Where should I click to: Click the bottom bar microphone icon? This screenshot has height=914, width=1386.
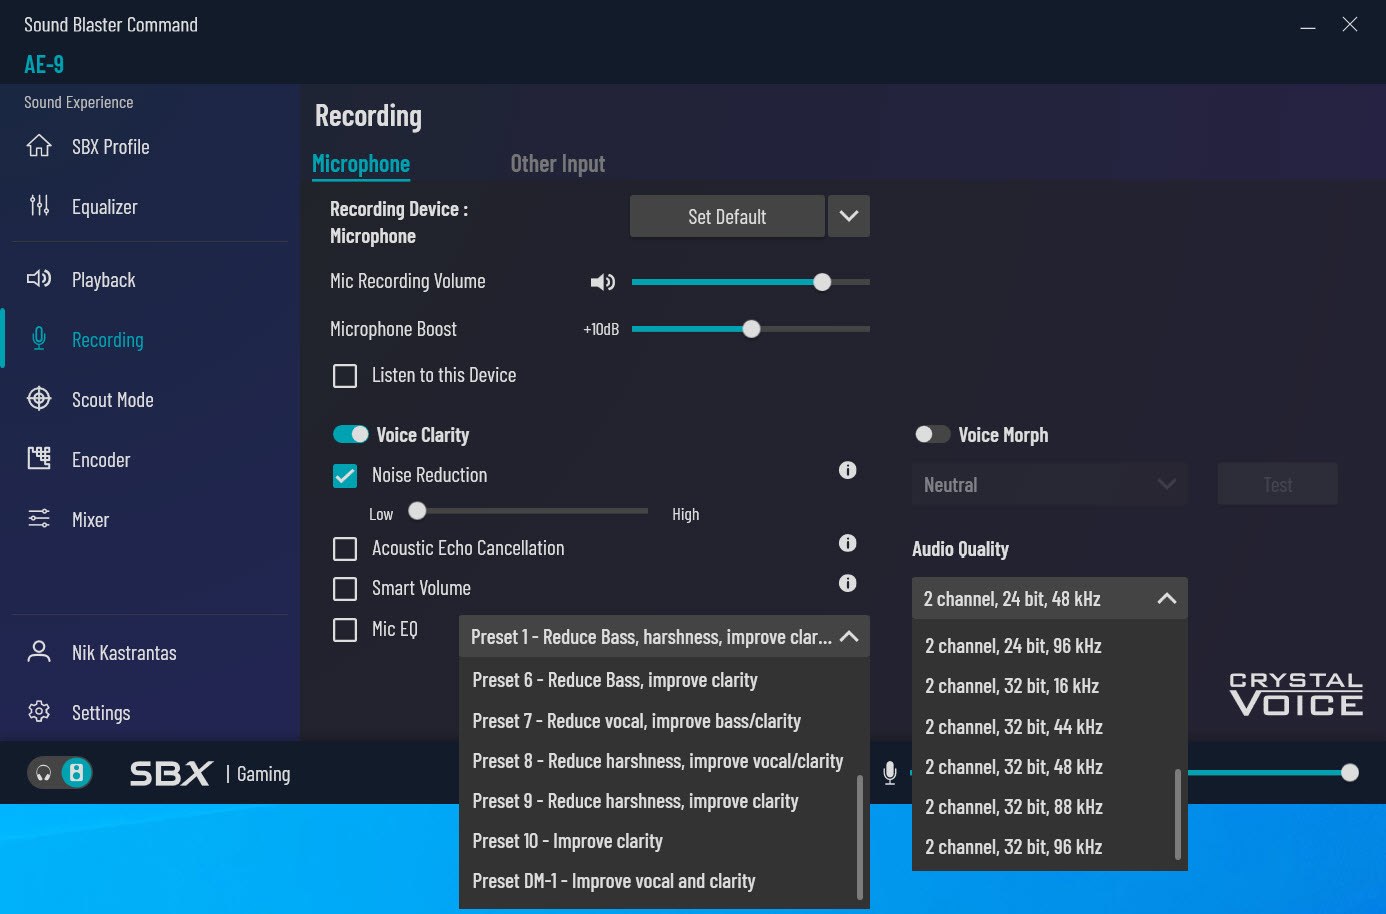click(890, 772)
